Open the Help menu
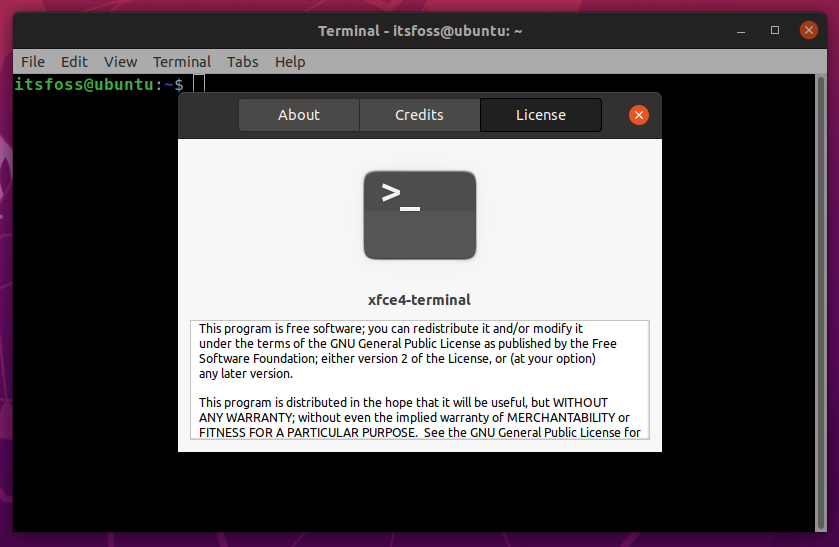This screenshot has height=547, width=839. click(290, 62)
